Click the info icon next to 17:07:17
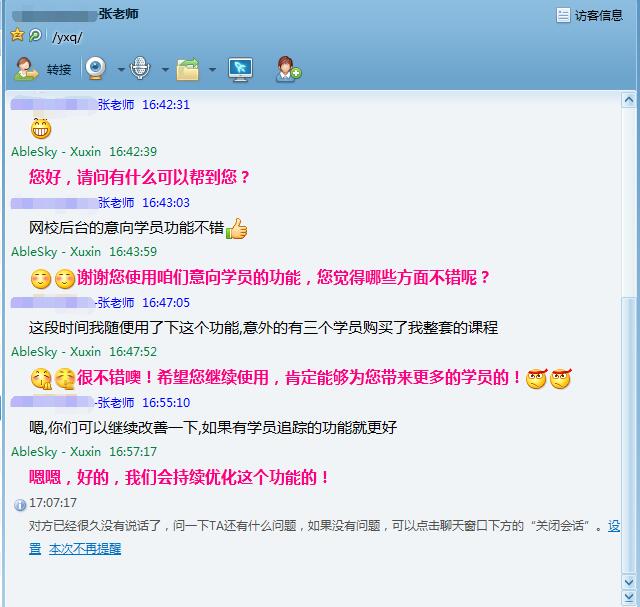This screenshot has height=607, width=640. (19, 503)
